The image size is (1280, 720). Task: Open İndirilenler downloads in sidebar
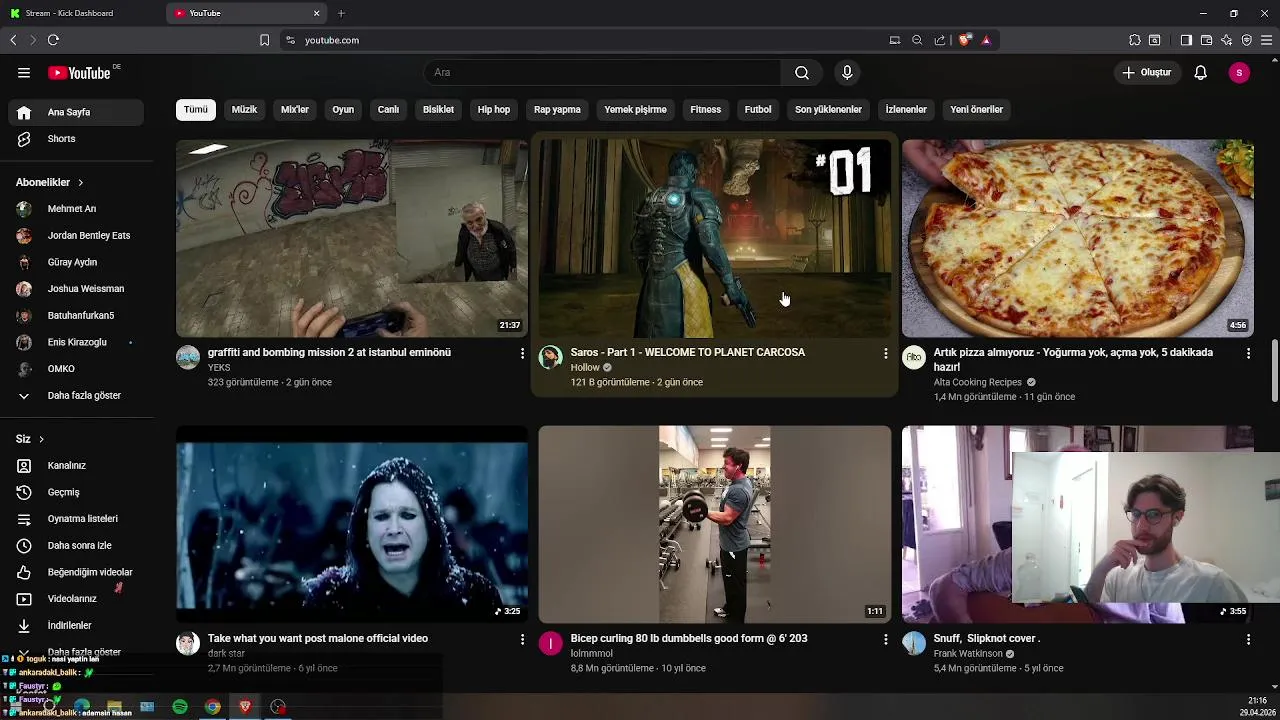76,625
